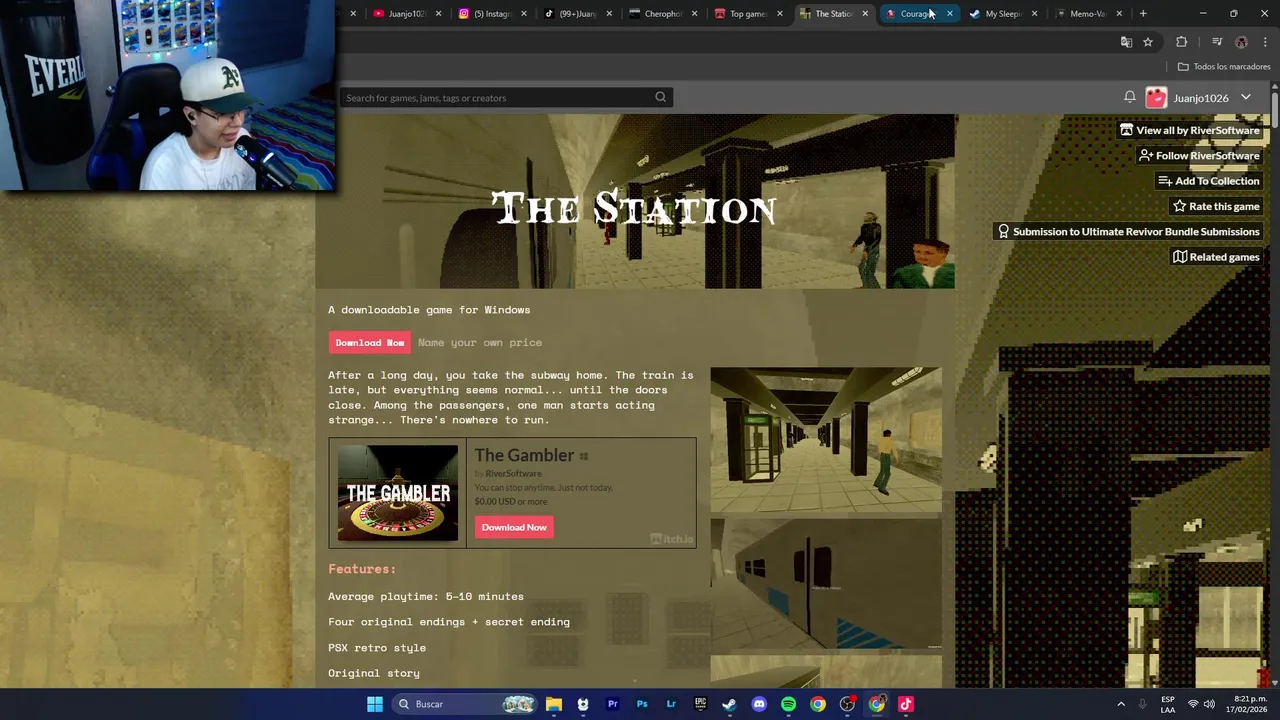Open a new browser tab with plus button
1280x720 pixels.
[1143, 13]
